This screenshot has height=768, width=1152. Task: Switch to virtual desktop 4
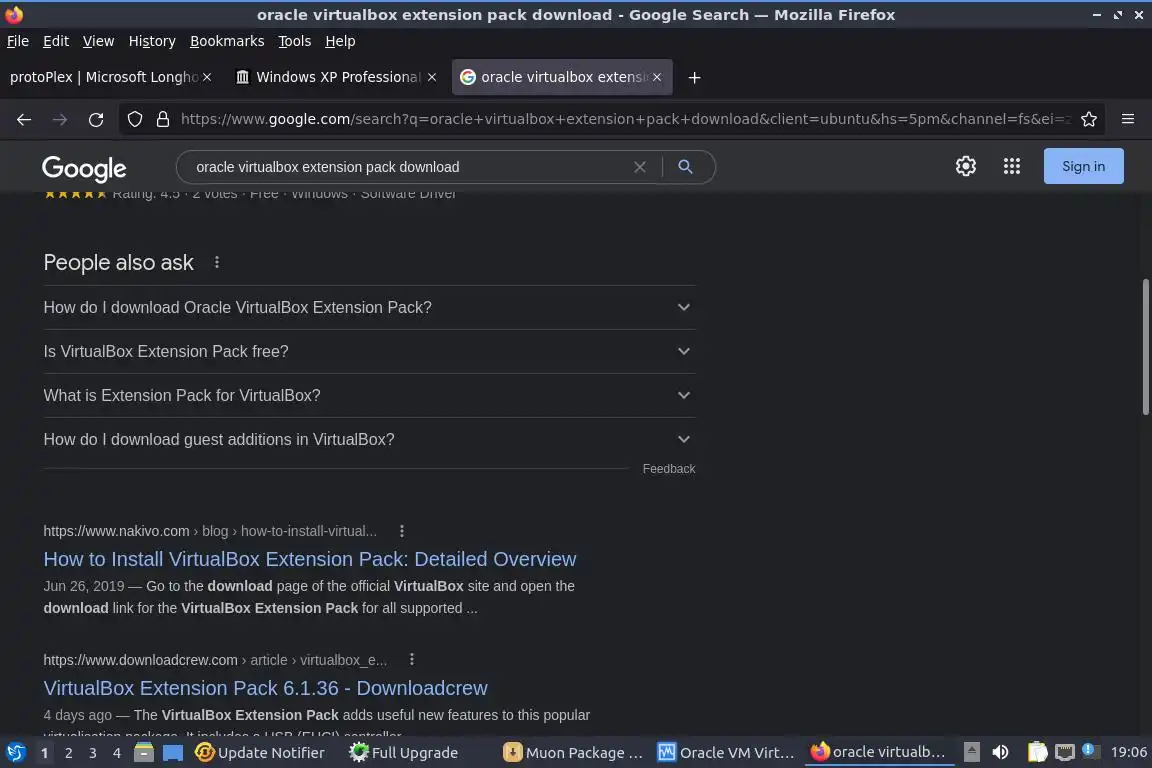pyautogui.click(x=117, y=753)
